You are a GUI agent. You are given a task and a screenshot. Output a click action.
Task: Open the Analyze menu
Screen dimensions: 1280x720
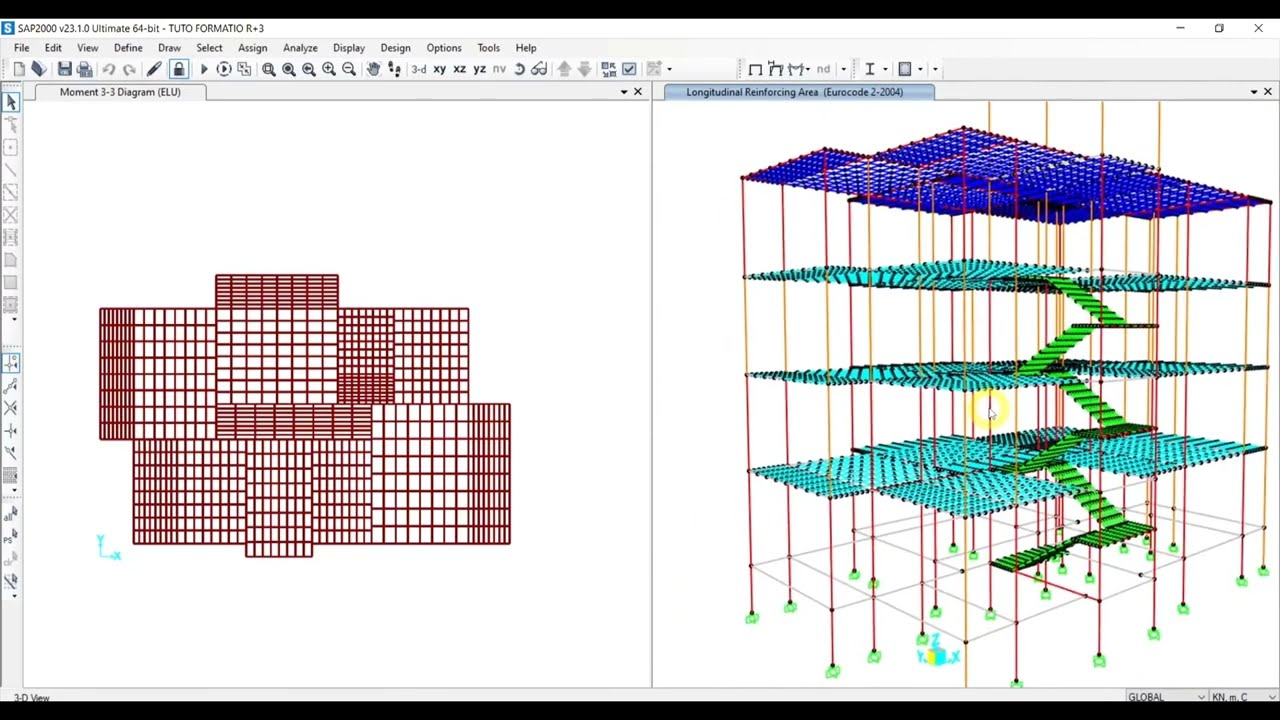tap(300, 48)
